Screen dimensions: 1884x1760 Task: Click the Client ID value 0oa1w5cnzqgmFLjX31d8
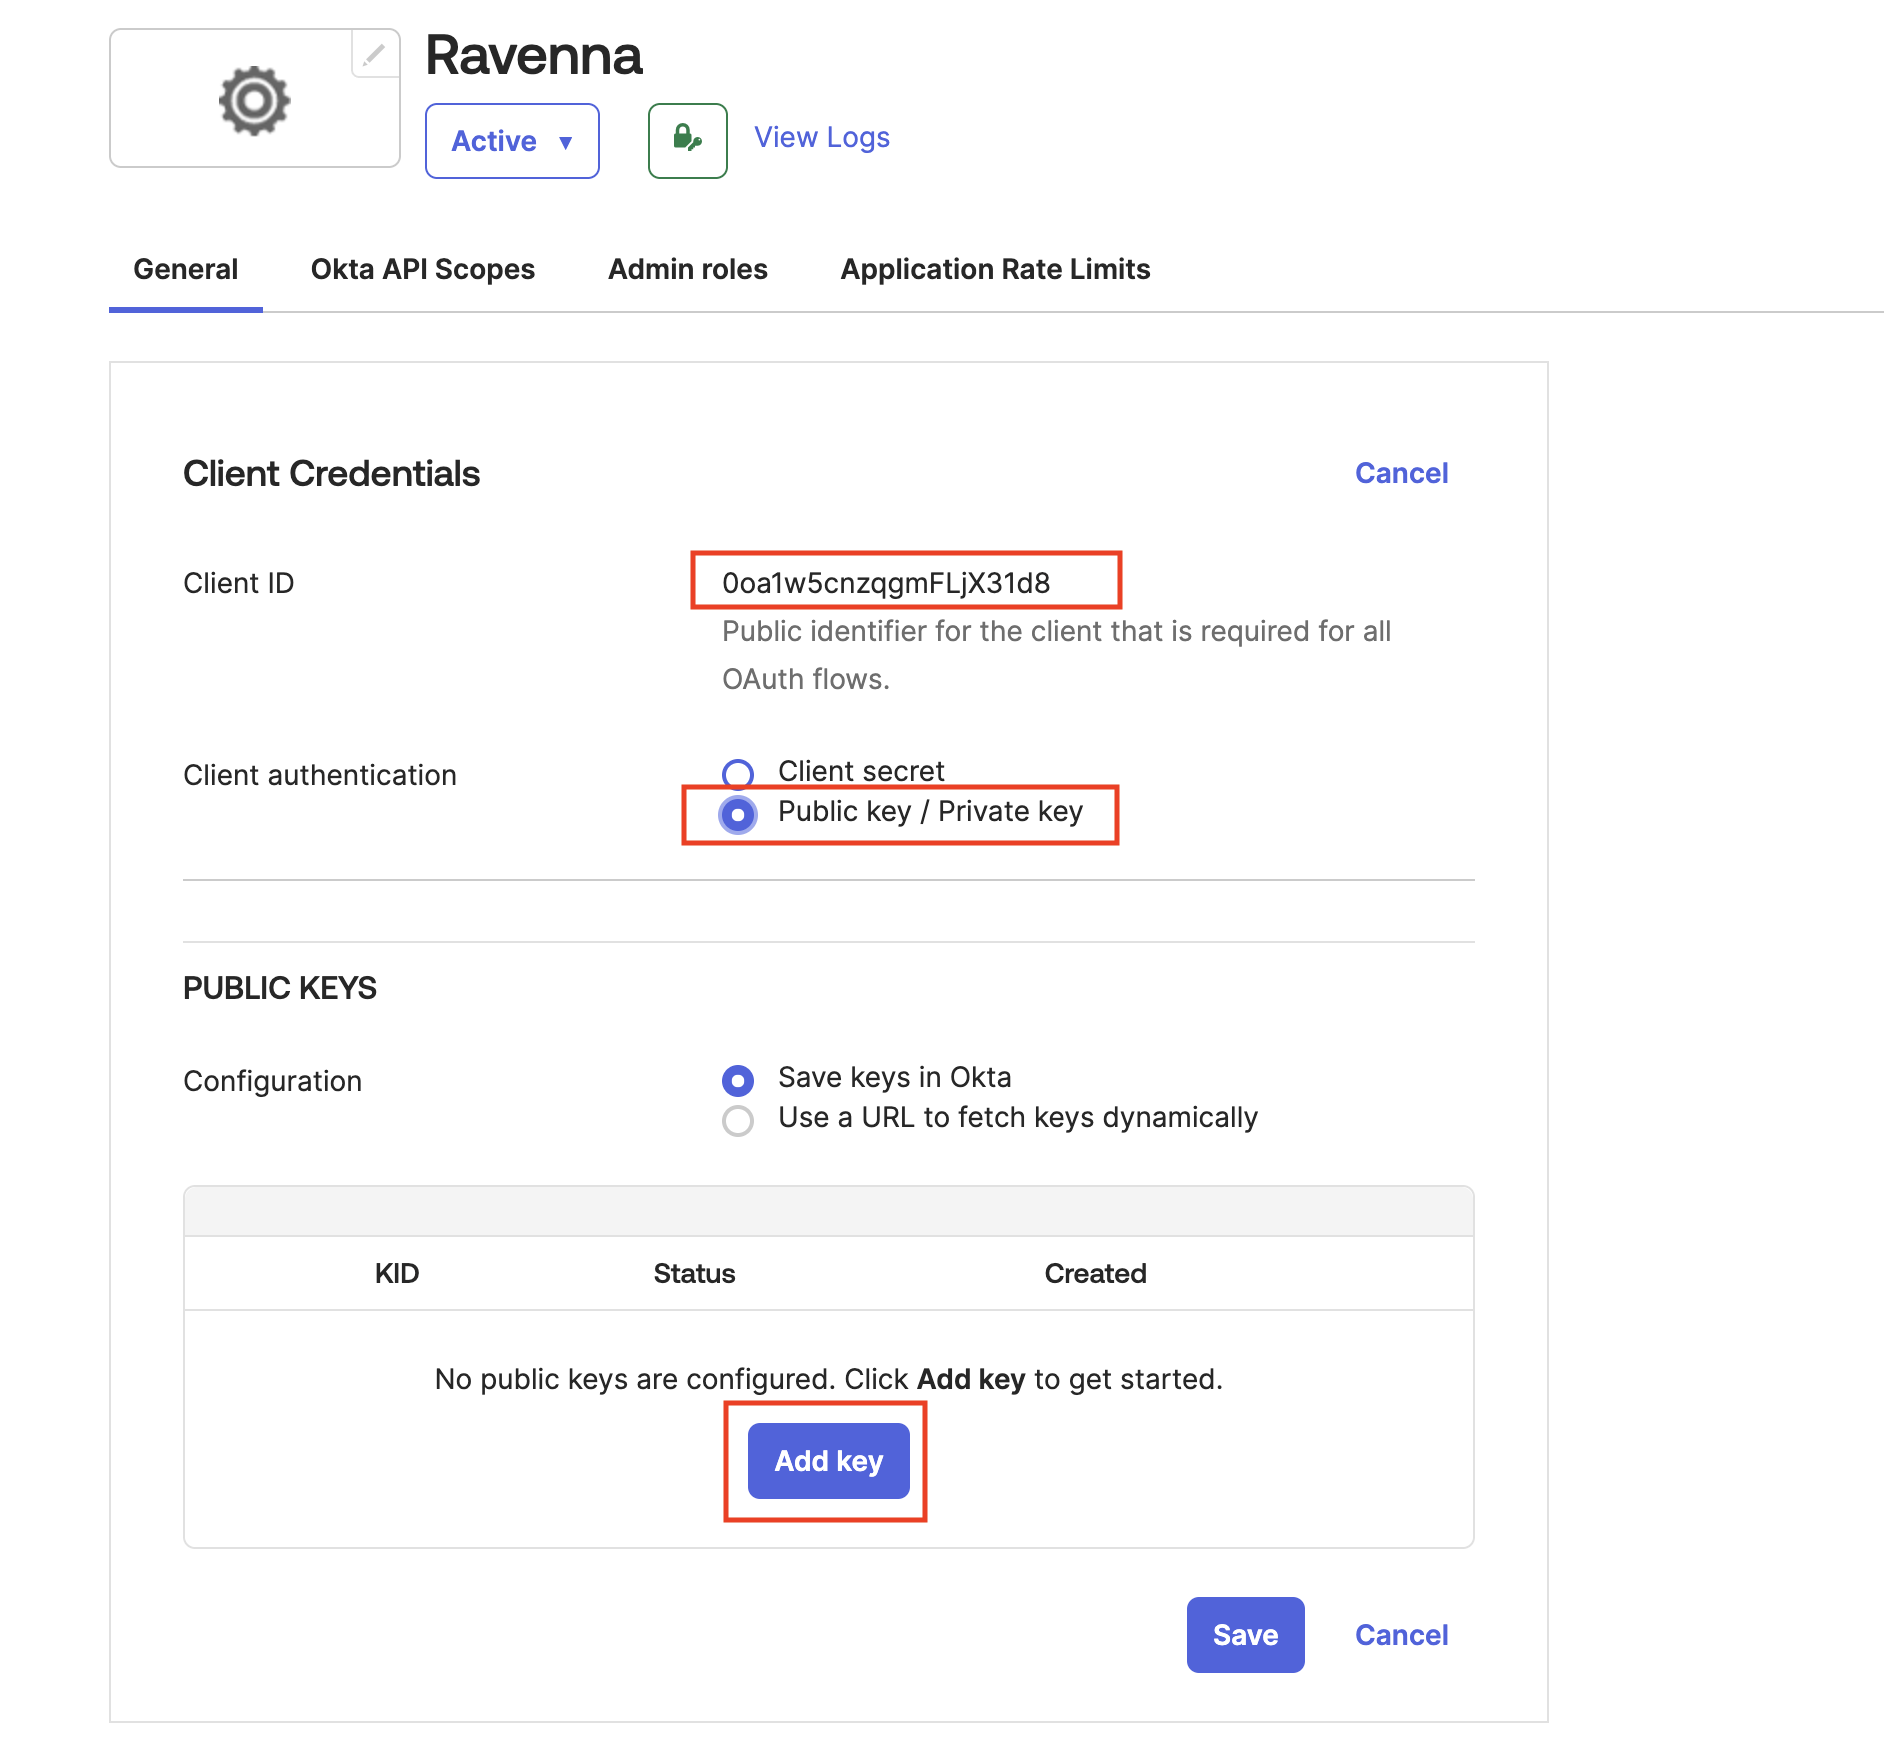[x=886, y=583]
